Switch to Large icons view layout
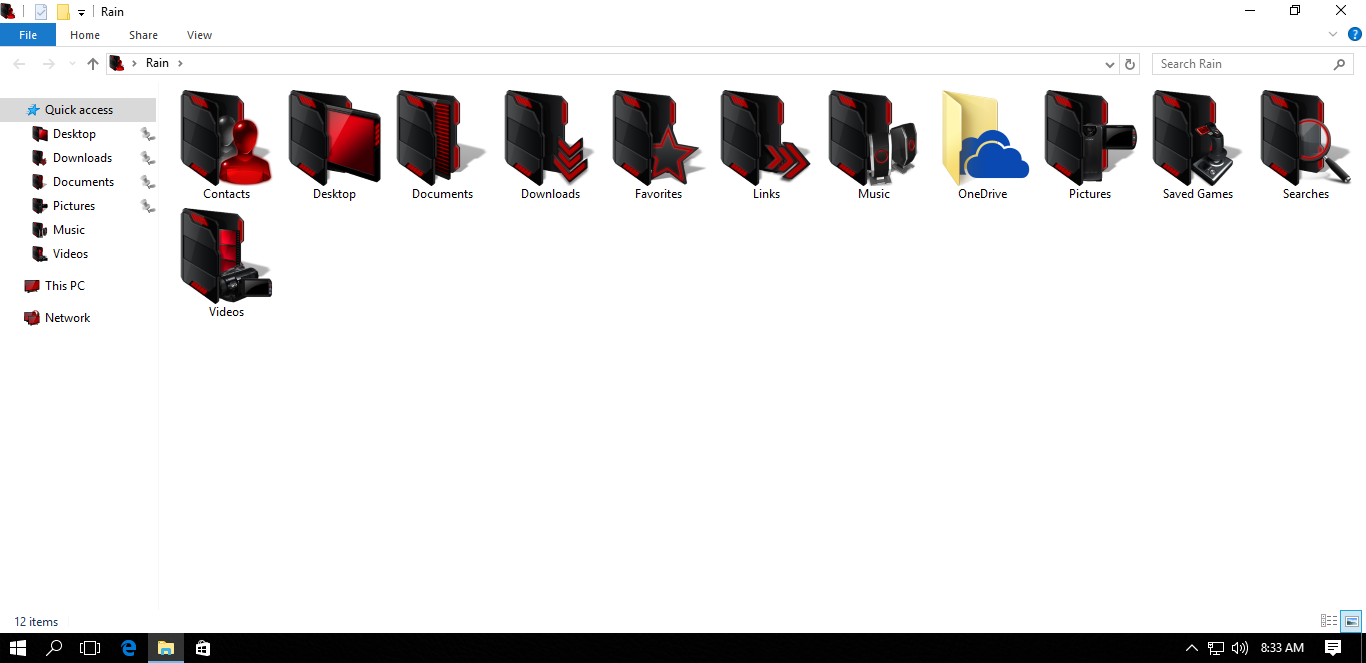Viewport: 1366px width, 663px height. coord(1351,621)
